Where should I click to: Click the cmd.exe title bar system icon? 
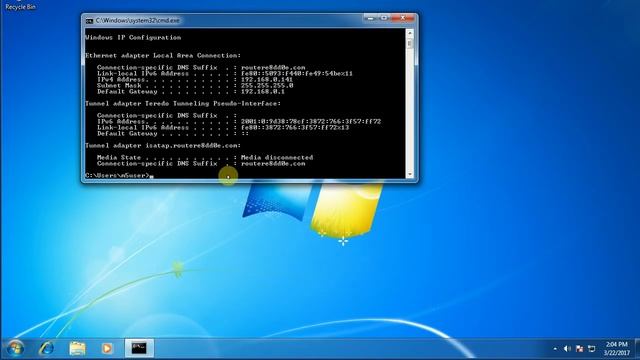89,20
